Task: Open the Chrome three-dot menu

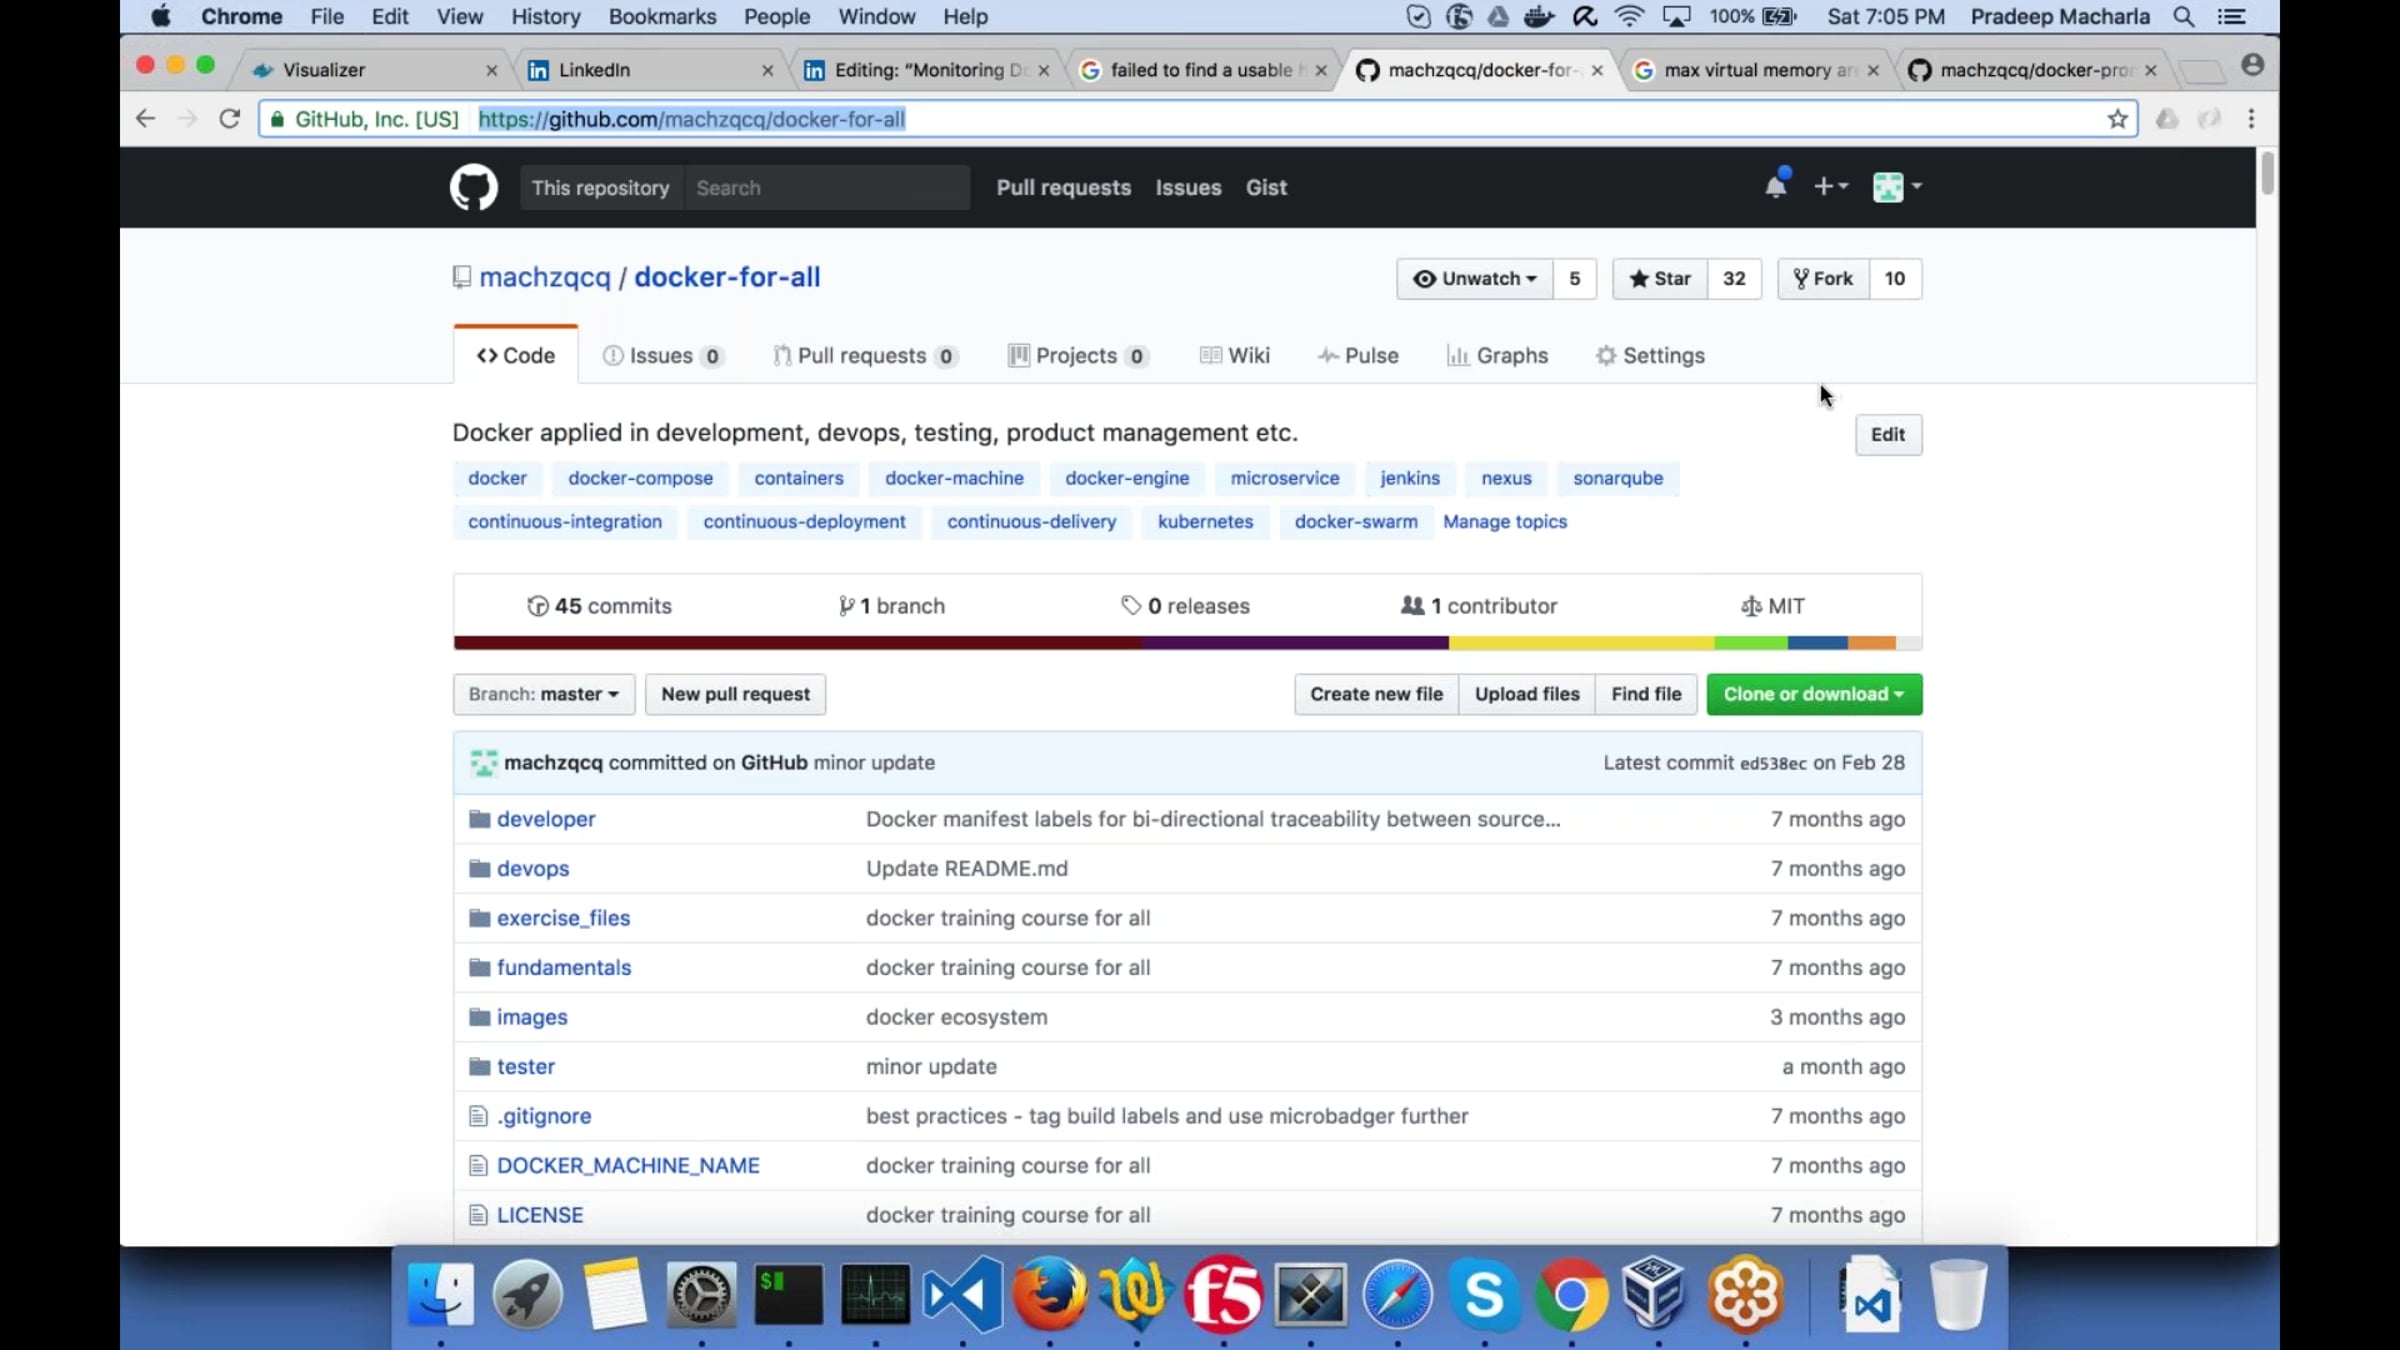Action: coord(2251,119)
